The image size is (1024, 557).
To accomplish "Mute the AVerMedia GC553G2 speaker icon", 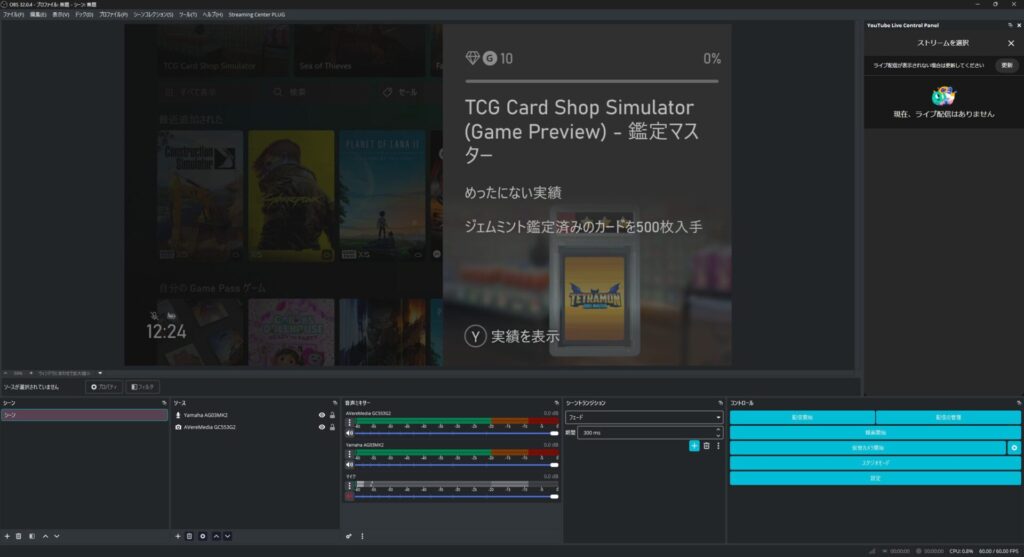I will pos(349,435).
